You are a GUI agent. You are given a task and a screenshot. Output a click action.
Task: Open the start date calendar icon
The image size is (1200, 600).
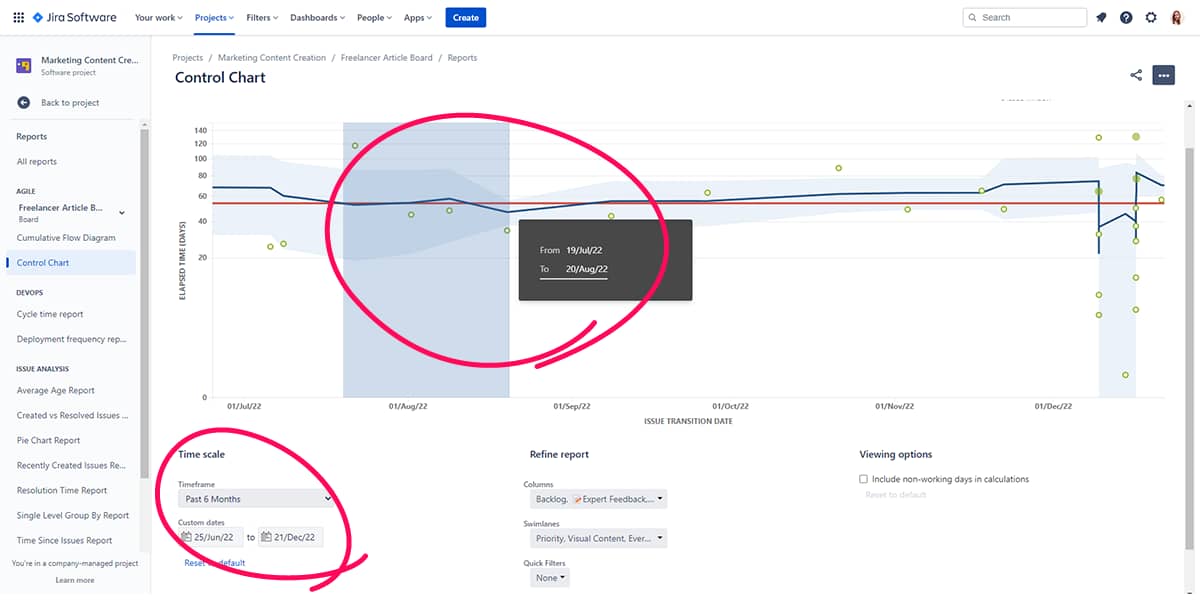point(186,538)
